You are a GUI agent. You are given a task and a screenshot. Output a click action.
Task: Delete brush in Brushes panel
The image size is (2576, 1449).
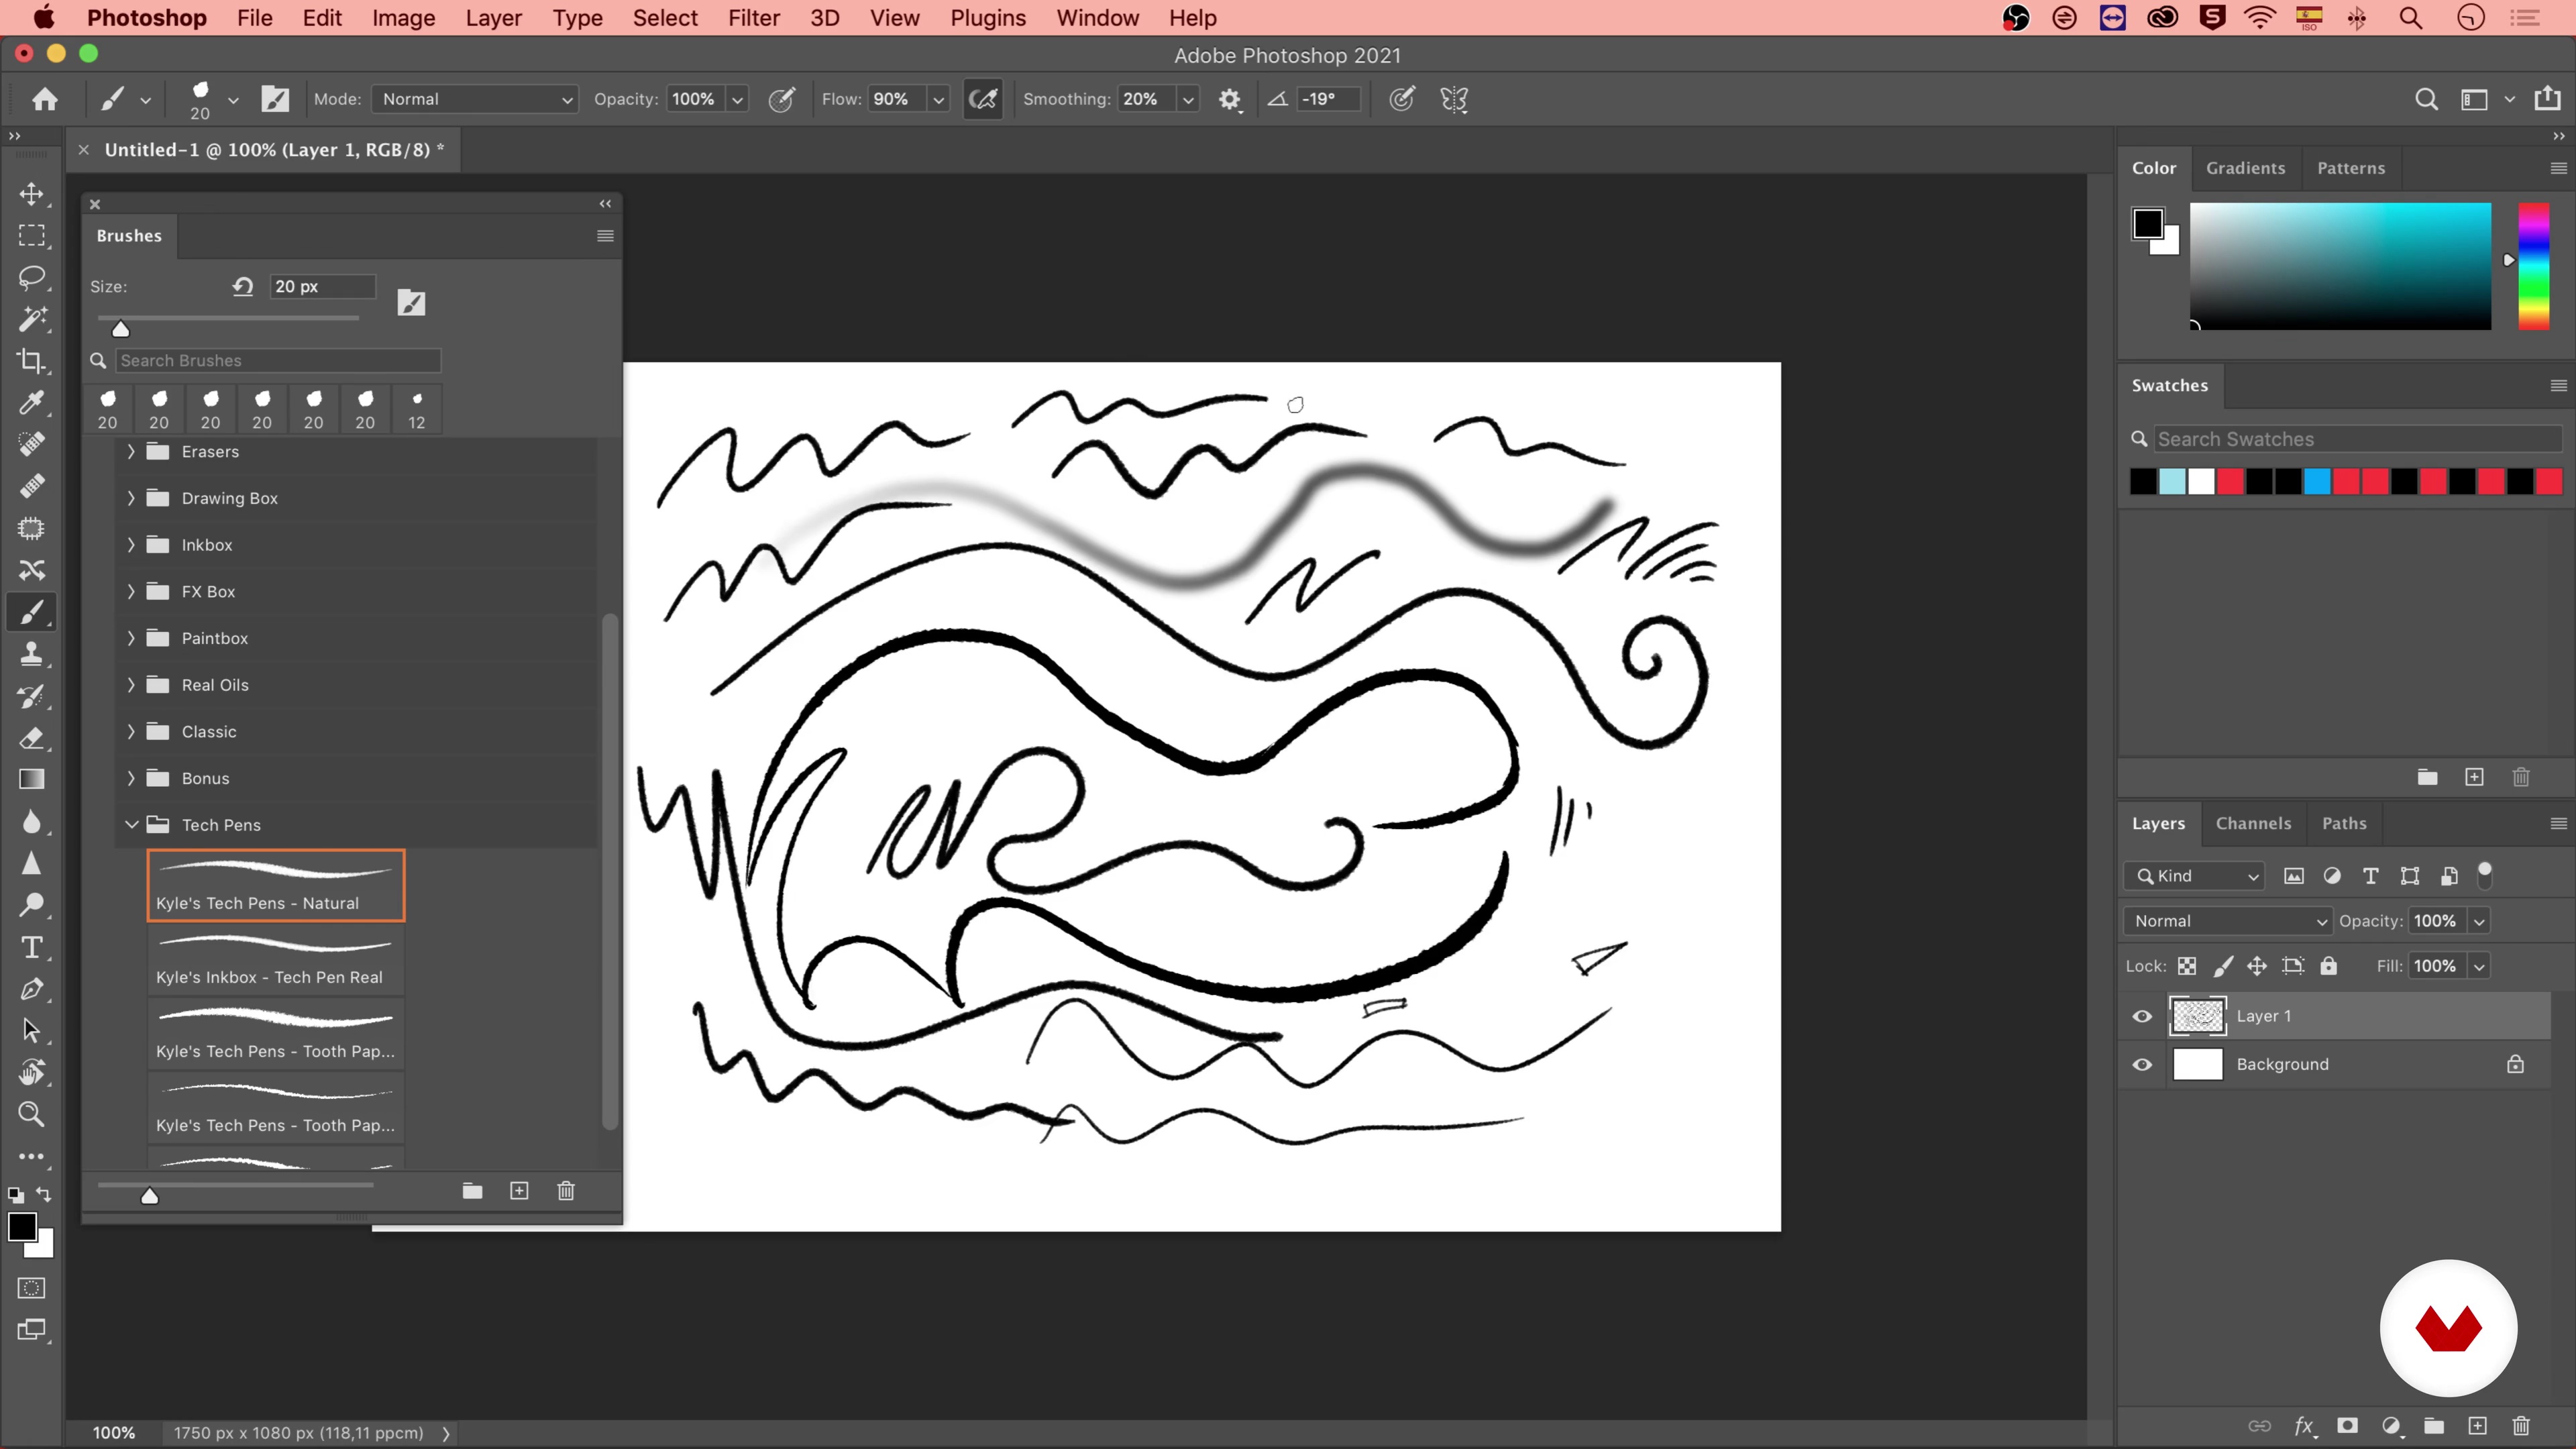[x=566, y=1190]
